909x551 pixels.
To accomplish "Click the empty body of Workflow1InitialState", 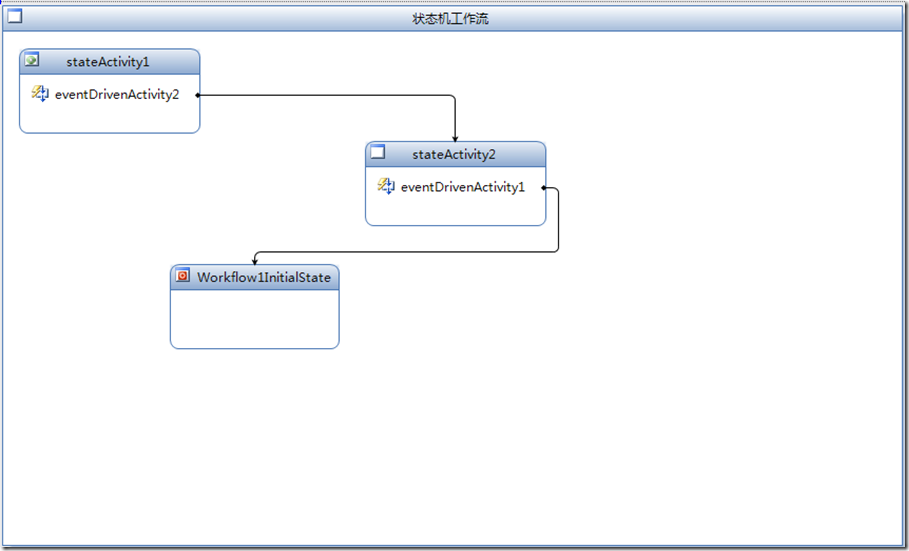I will [255, 318].
